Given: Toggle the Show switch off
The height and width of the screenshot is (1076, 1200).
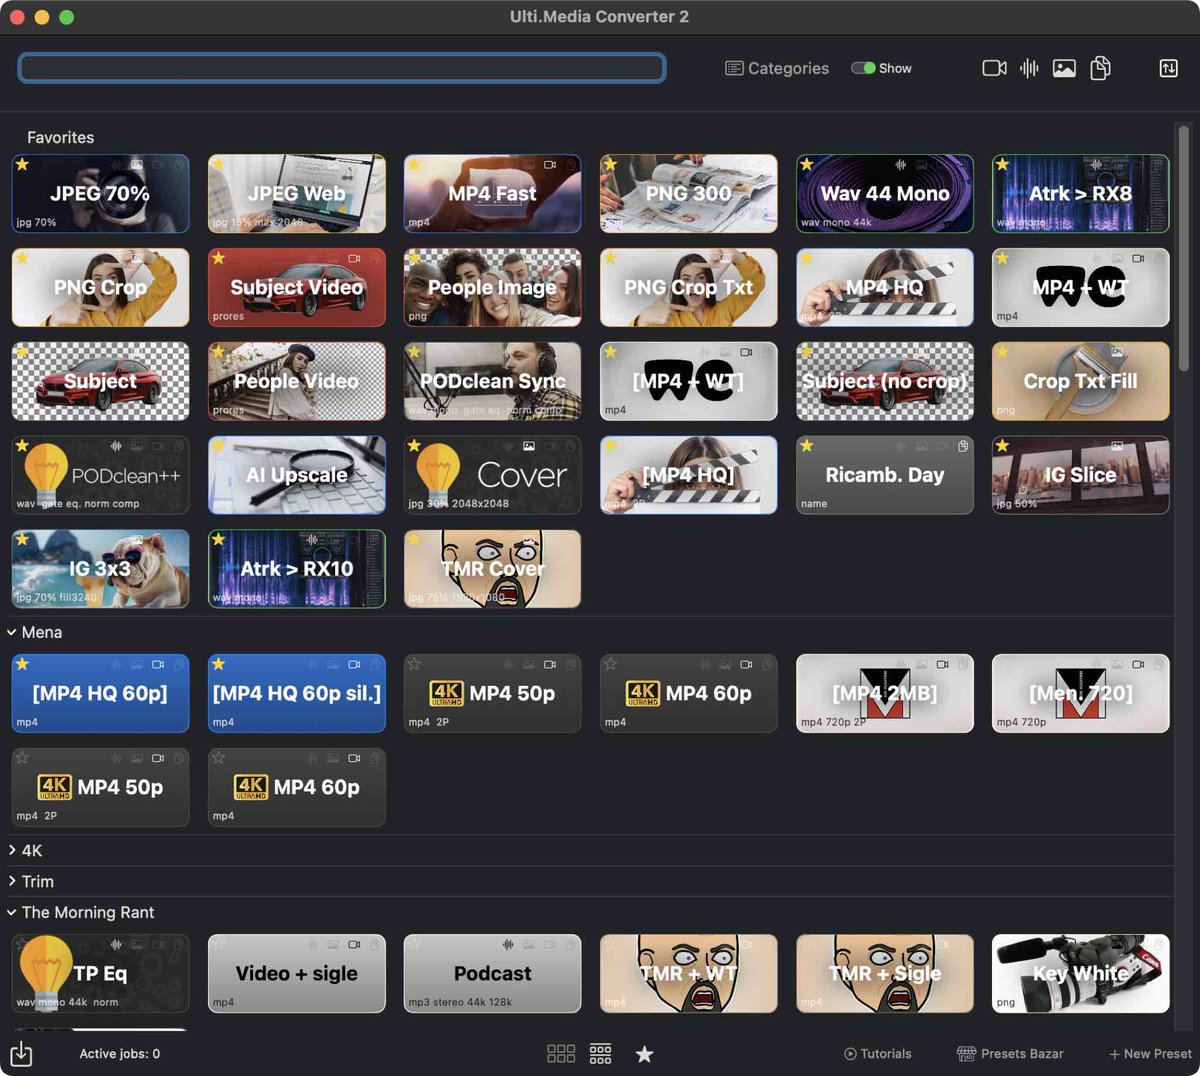Looking at the screenshot, I should [863, 68].
